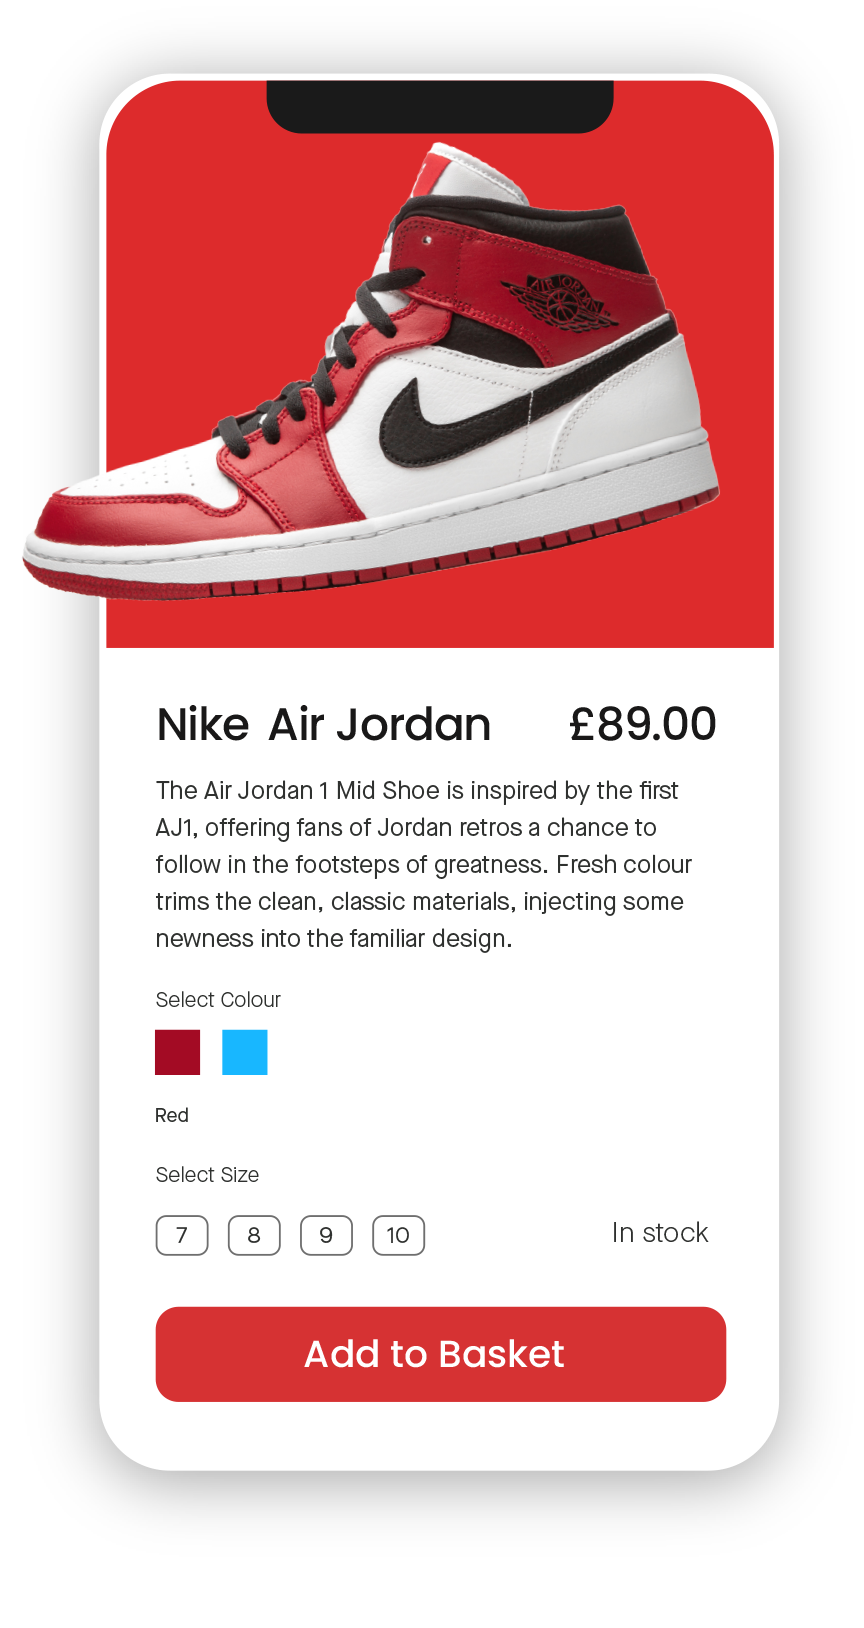Choose size 9 box
The image size is (864, 1628).
pos(326,1235)
